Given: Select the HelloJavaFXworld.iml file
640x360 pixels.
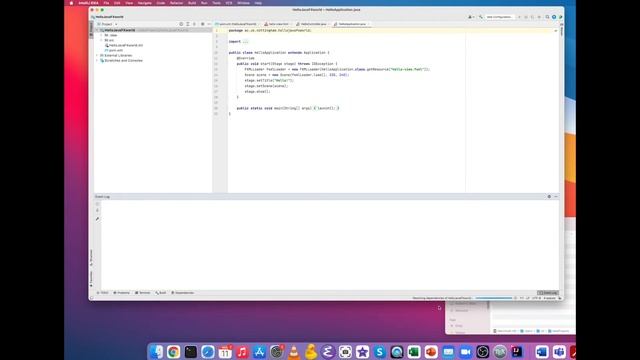Looking at the screenshot, I should [124, 45].
